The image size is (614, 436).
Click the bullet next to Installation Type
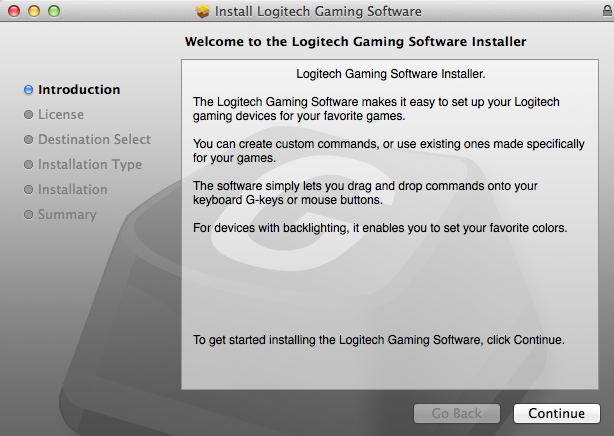(x=28, y=165)
